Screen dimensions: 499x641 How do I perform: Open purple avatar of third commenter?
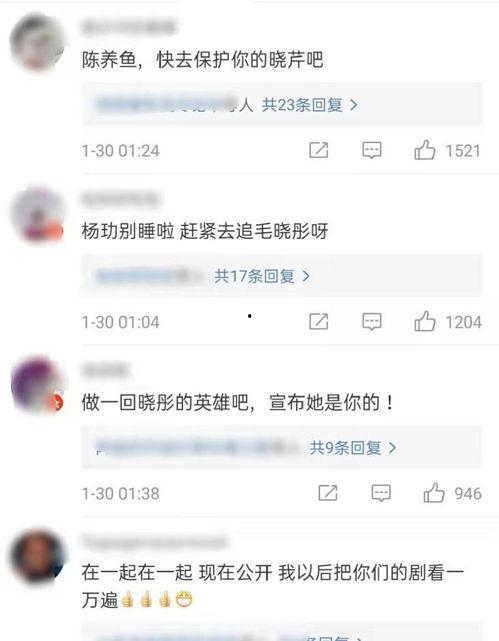(38, 385)
